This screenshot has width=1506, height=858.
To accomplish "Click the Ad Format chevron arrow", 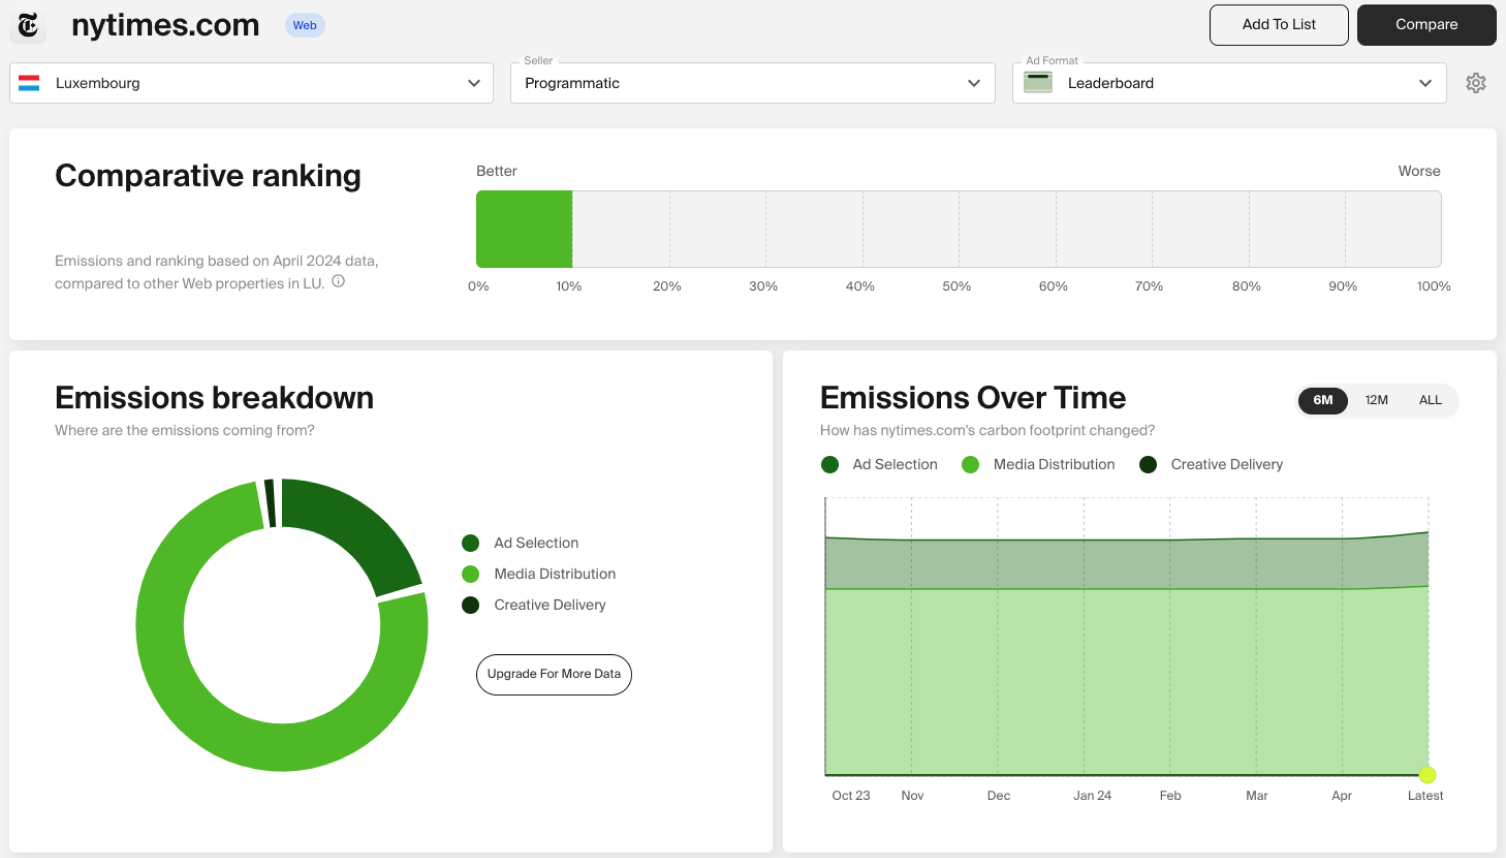I will 1425,83.
